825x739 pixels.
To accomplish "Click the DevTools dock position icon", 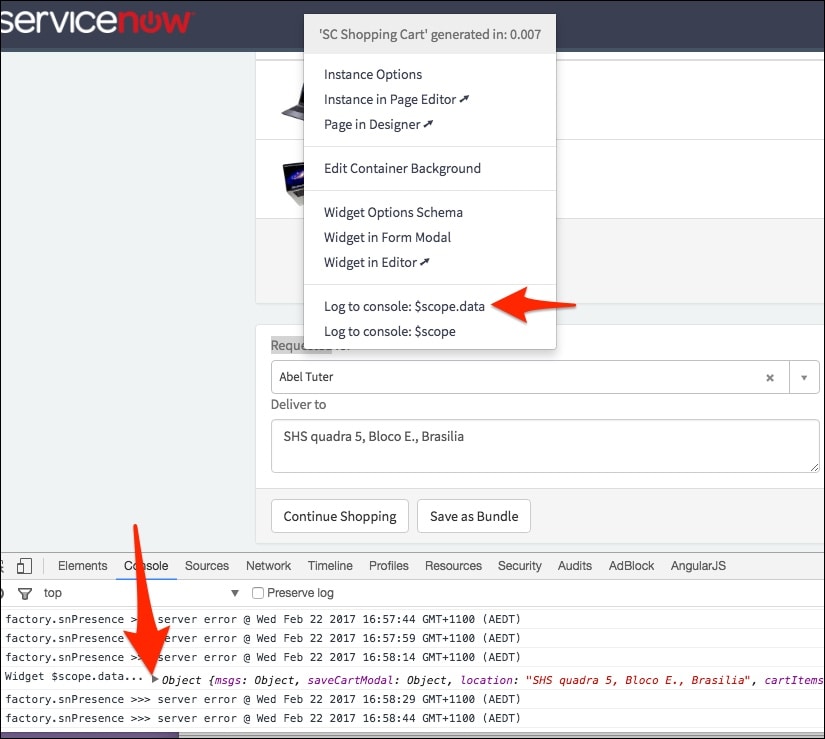I will (3, 566).
